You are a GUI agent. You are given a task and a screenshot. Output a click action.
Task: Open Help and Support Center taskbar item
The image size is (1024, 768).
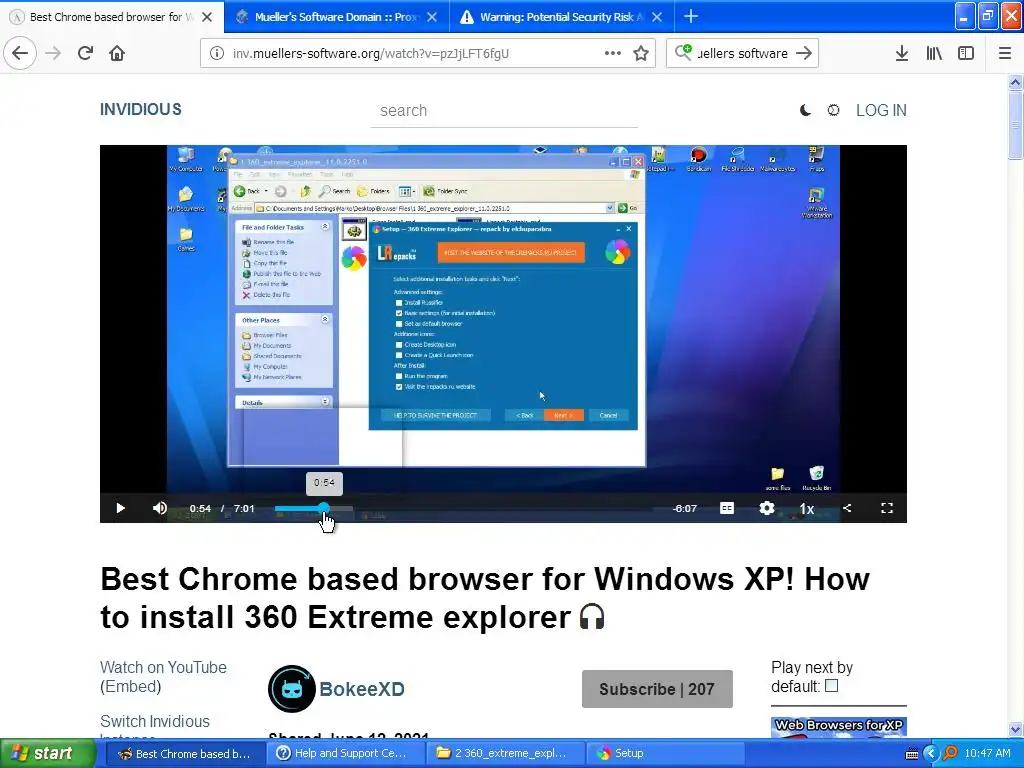[x=346, y=754]
